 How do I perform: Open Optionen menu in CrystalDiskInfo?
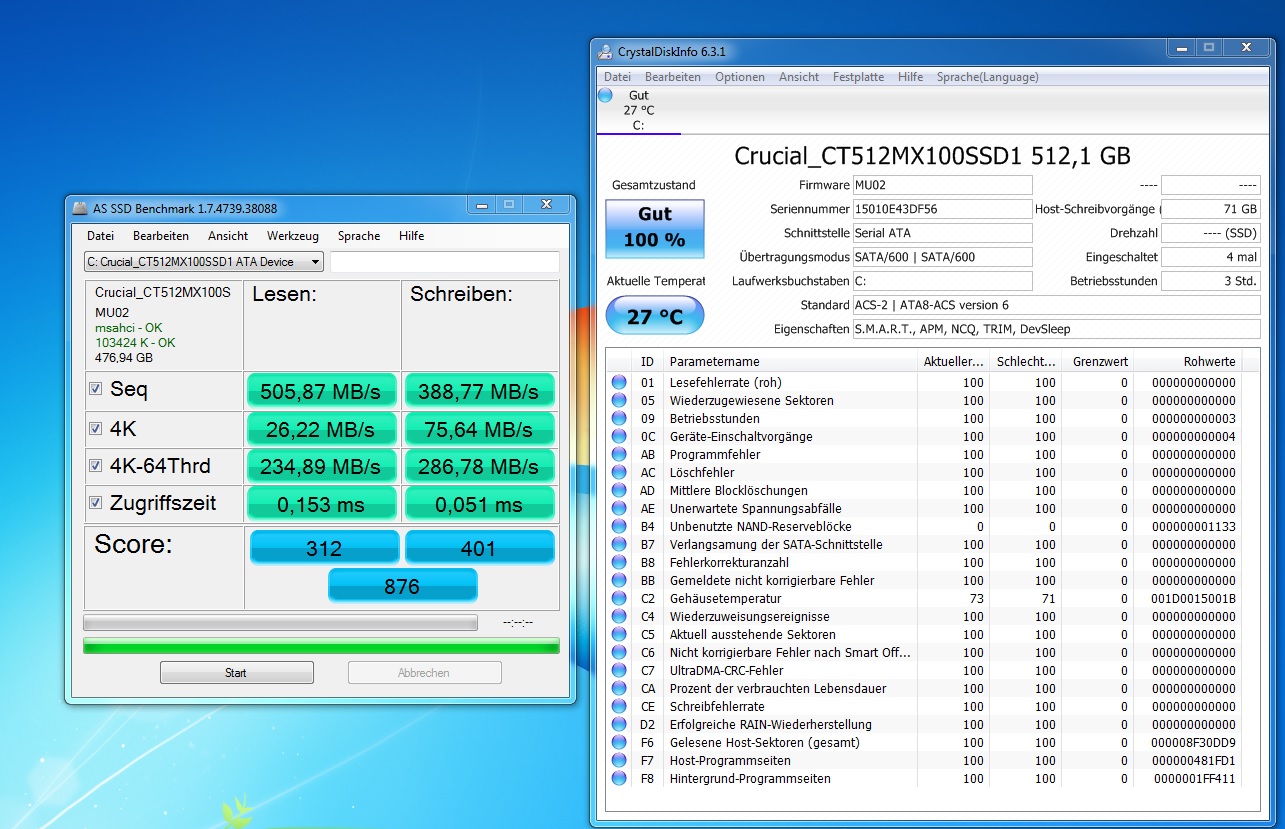click(740, 77)
